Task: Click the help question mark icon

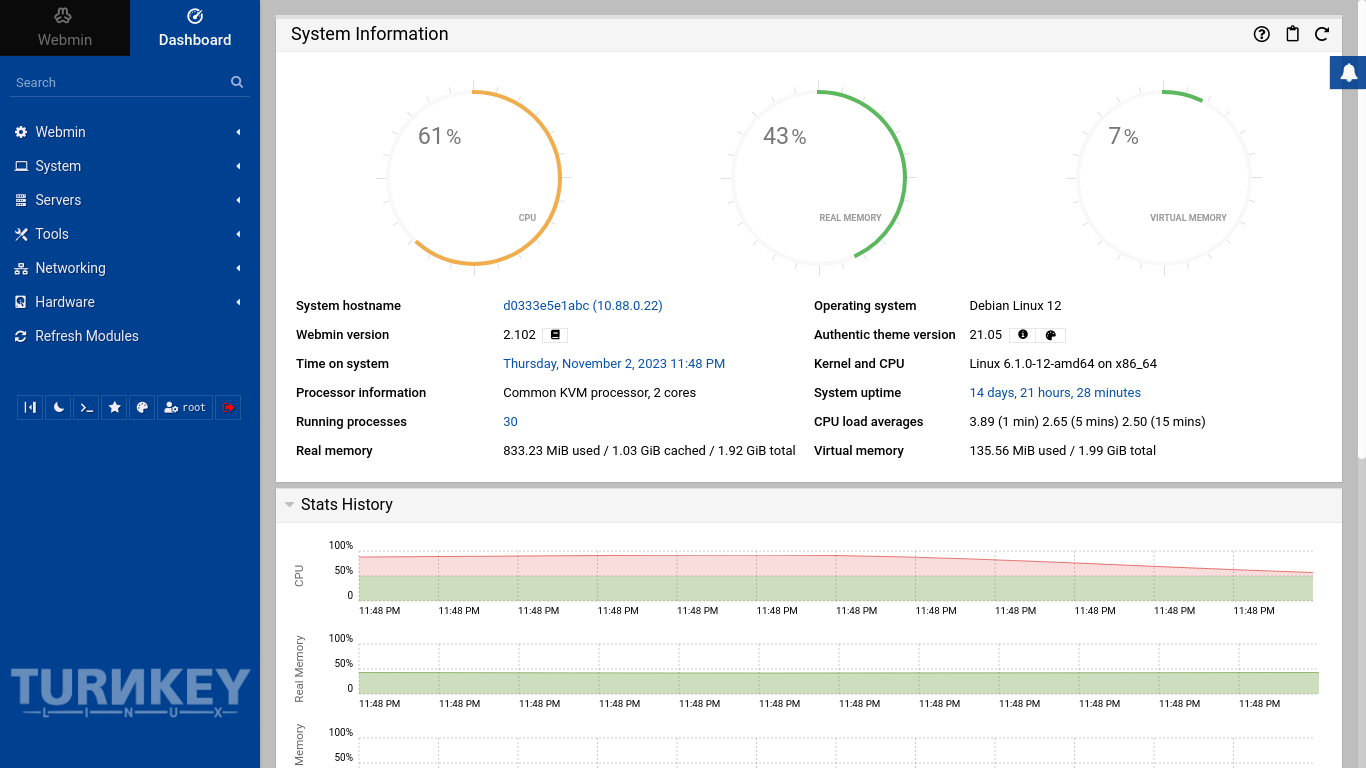Action: pos(1262,34)
